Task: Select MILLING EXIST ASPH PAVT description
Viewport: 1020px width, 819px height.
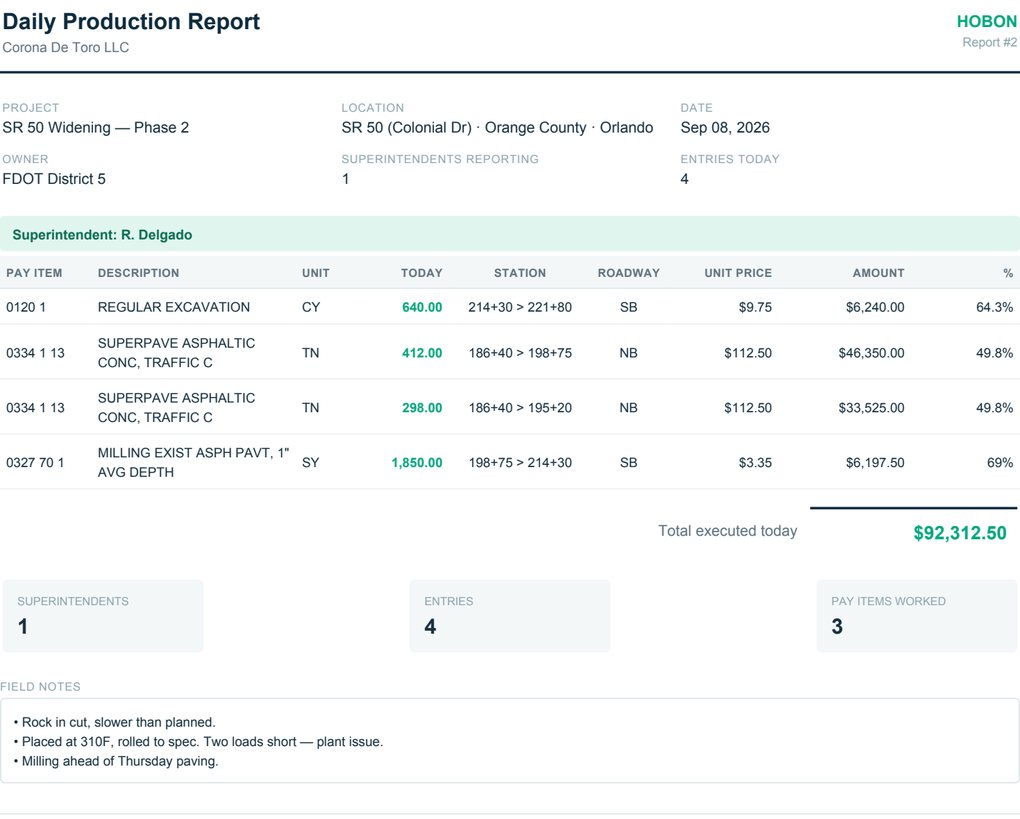Action: (x=193, y=463)
